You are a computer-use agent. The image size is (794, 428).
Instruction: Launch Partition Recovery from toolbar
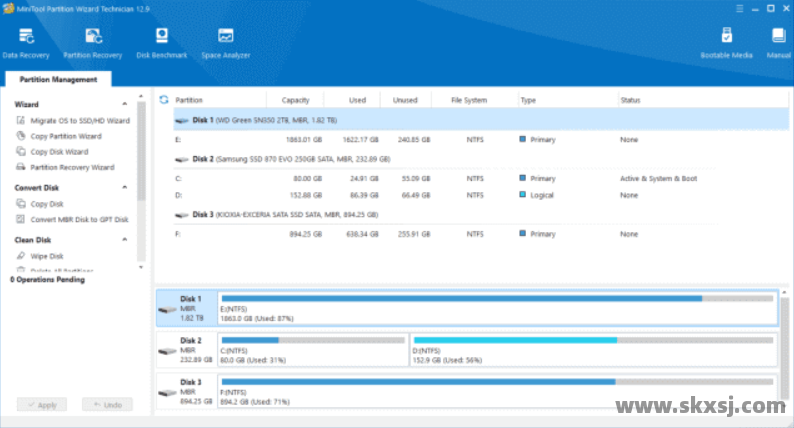tap(92, 42)
